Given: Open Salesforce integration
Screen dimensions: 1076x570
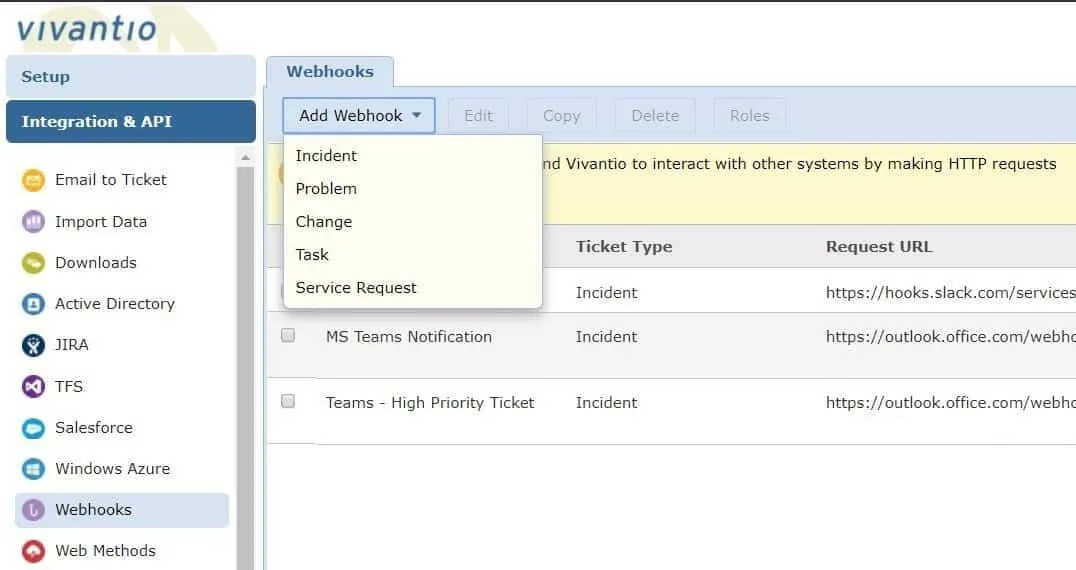Looking at the screenshot, I should [94, 427].
